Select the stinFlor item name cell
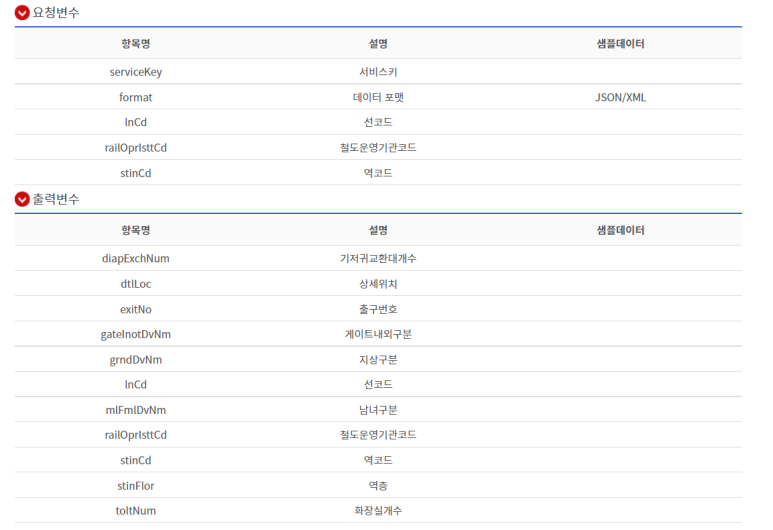The image size is (773, 530). (136, 486)
